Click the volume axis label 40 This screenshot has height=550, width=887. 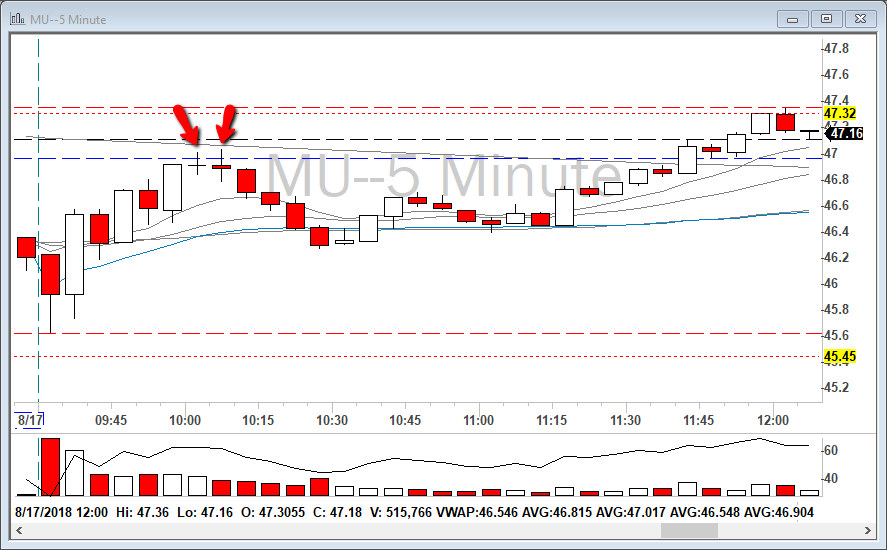(831, 479)
